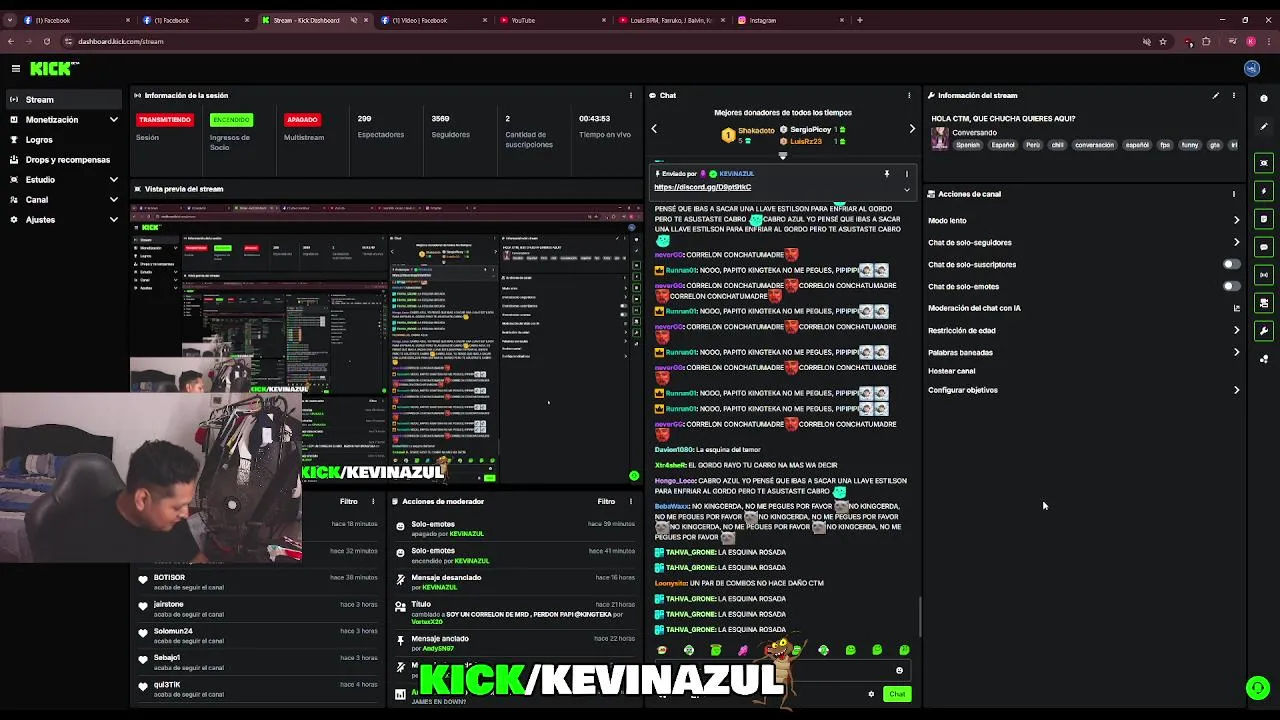Screen dimensions: 1280x720
Task: Open Moderación del chat con IA stats icon
Action: (x=1236, y=308)
